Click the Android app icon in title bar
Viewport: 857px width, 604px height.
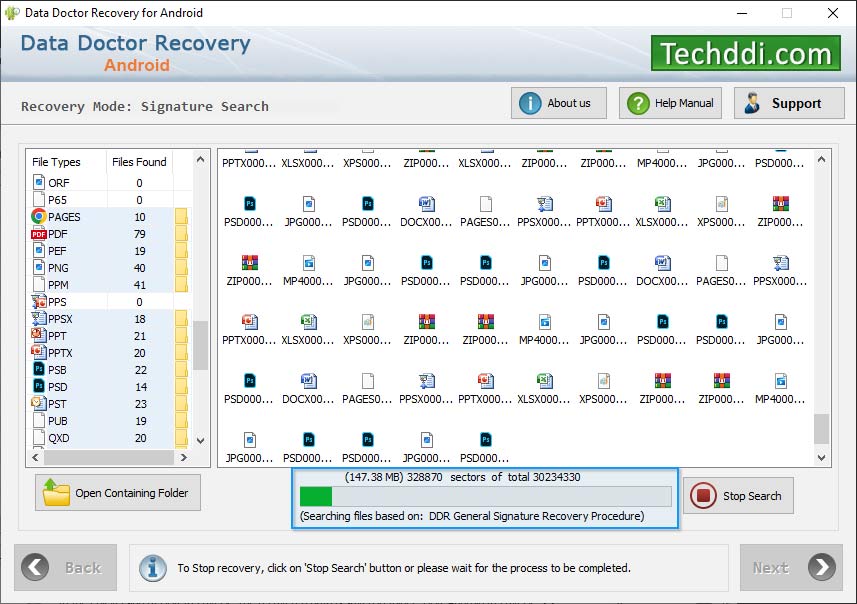12,13
